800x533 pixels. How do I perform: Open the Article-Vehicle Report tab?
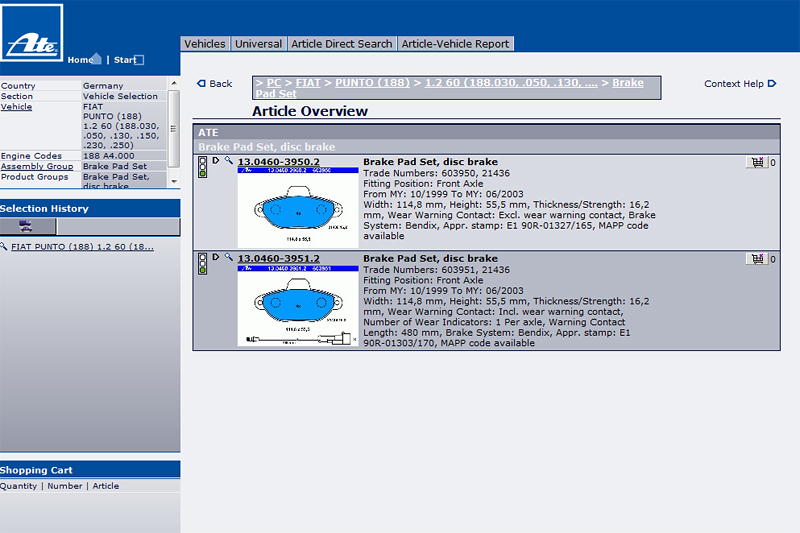coord(455,44)
